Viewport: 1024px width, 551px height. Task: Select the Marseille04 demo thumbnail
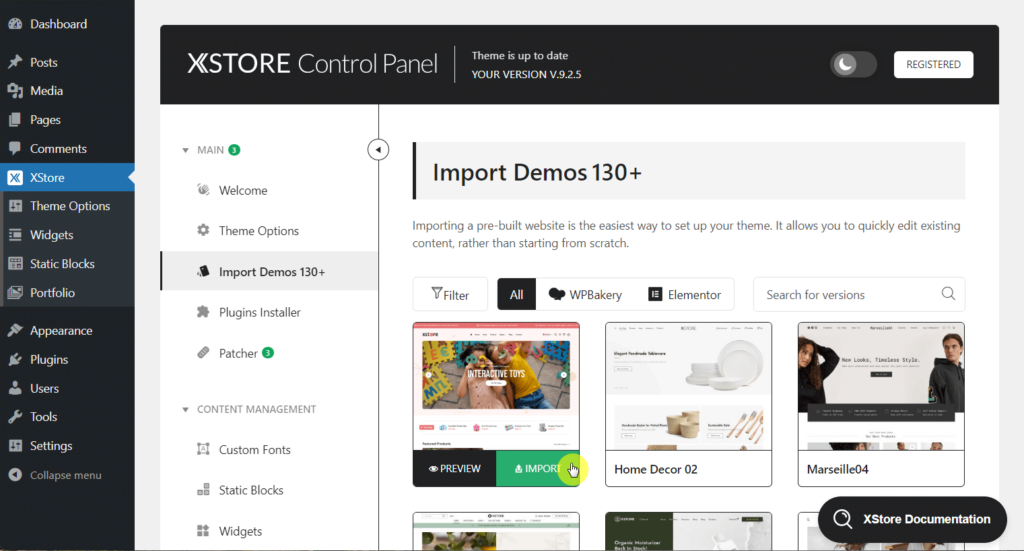click(881, 386)
